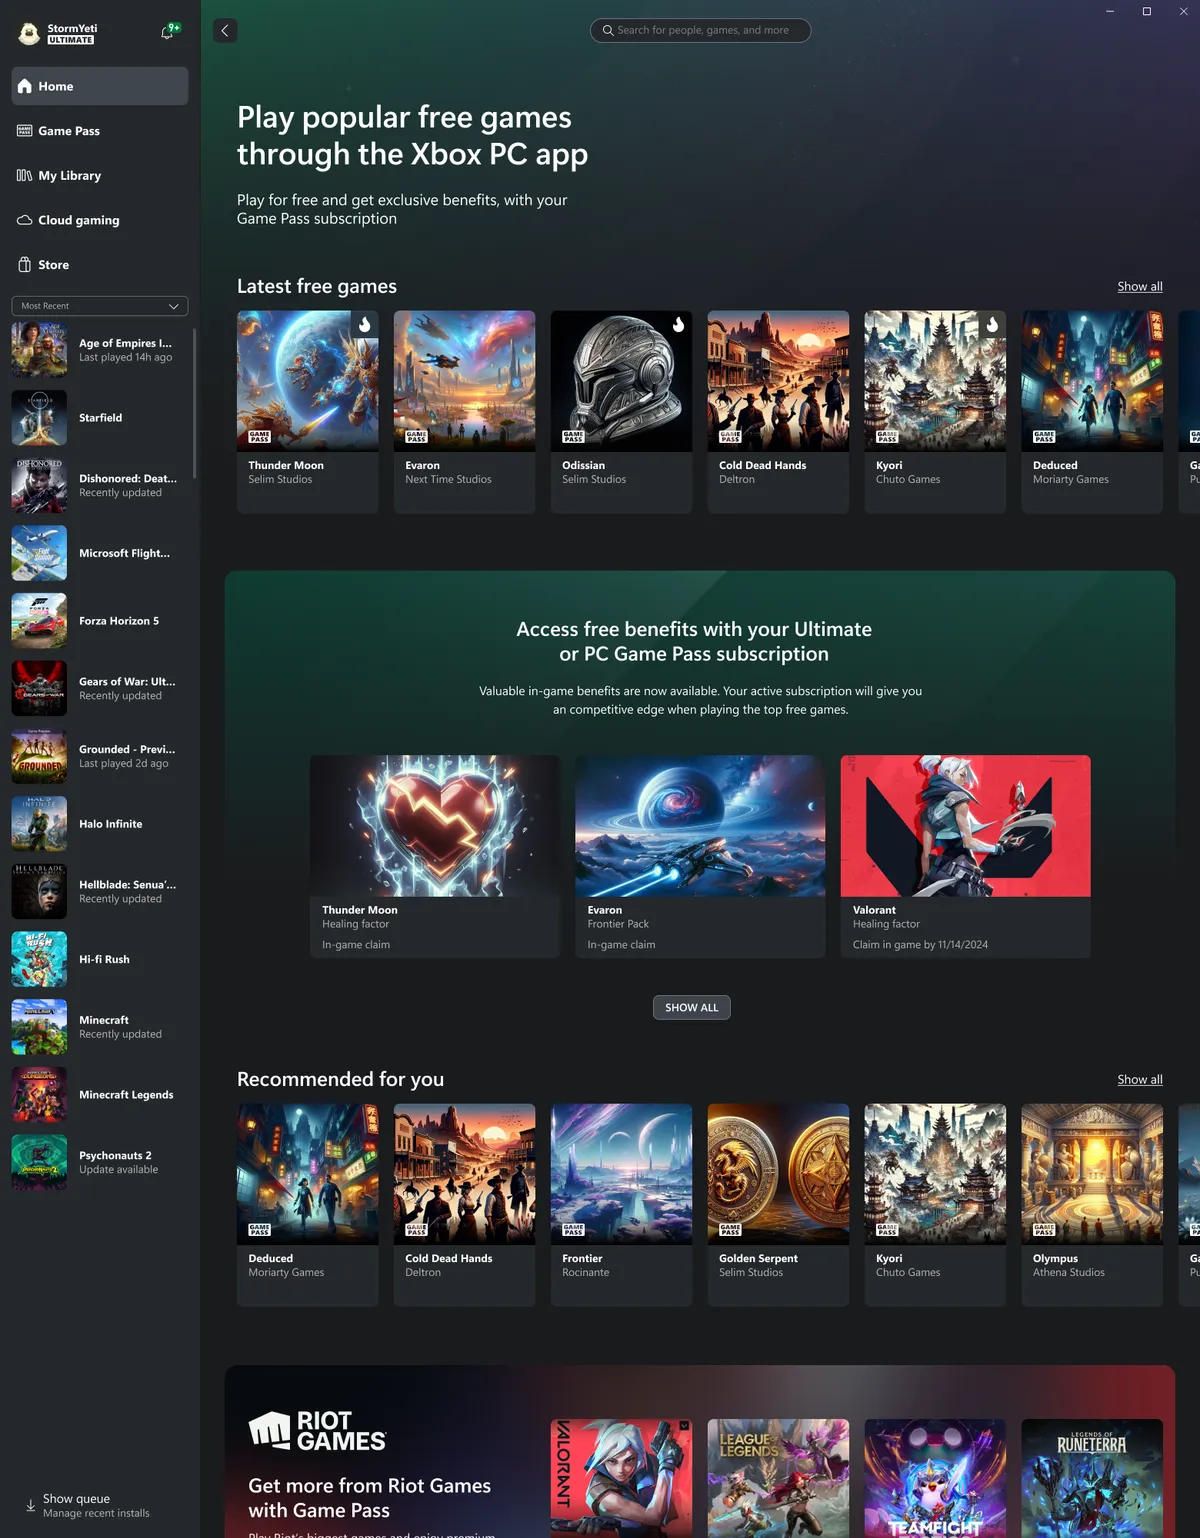The height and width of the screenshot is (1538, 1200).
Task: Open Minecraft in the recent list
Action: tap(100, 1027)
